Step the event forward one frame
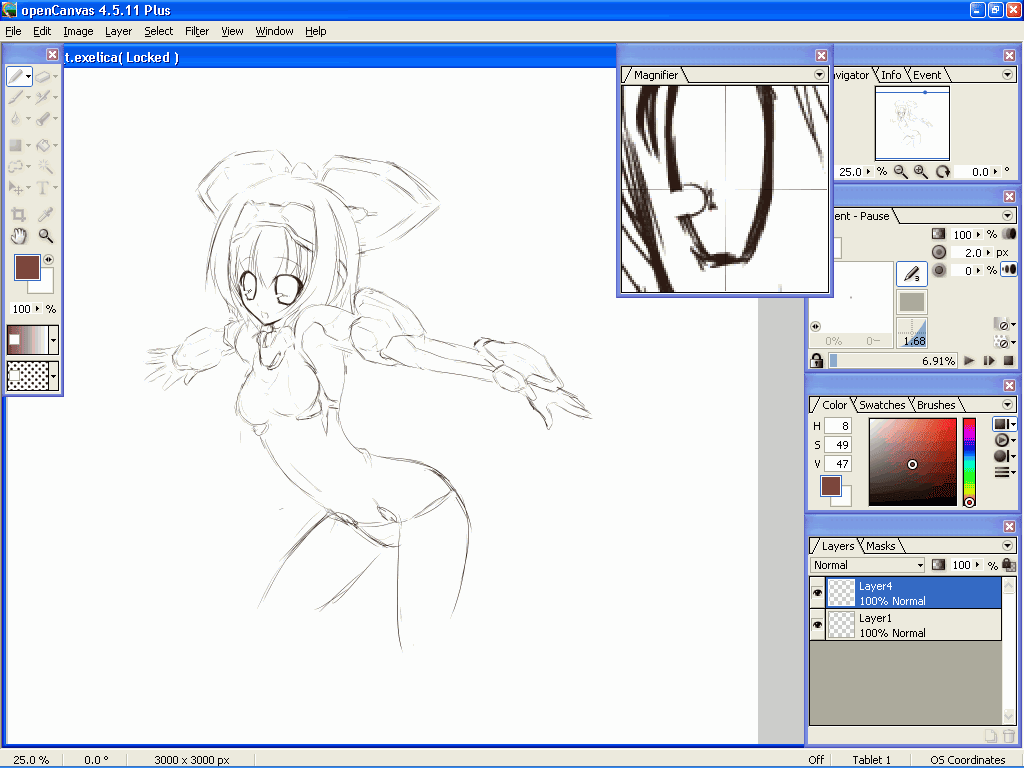This screenshot has width=1024, height=768. click(x=989, y=360)
